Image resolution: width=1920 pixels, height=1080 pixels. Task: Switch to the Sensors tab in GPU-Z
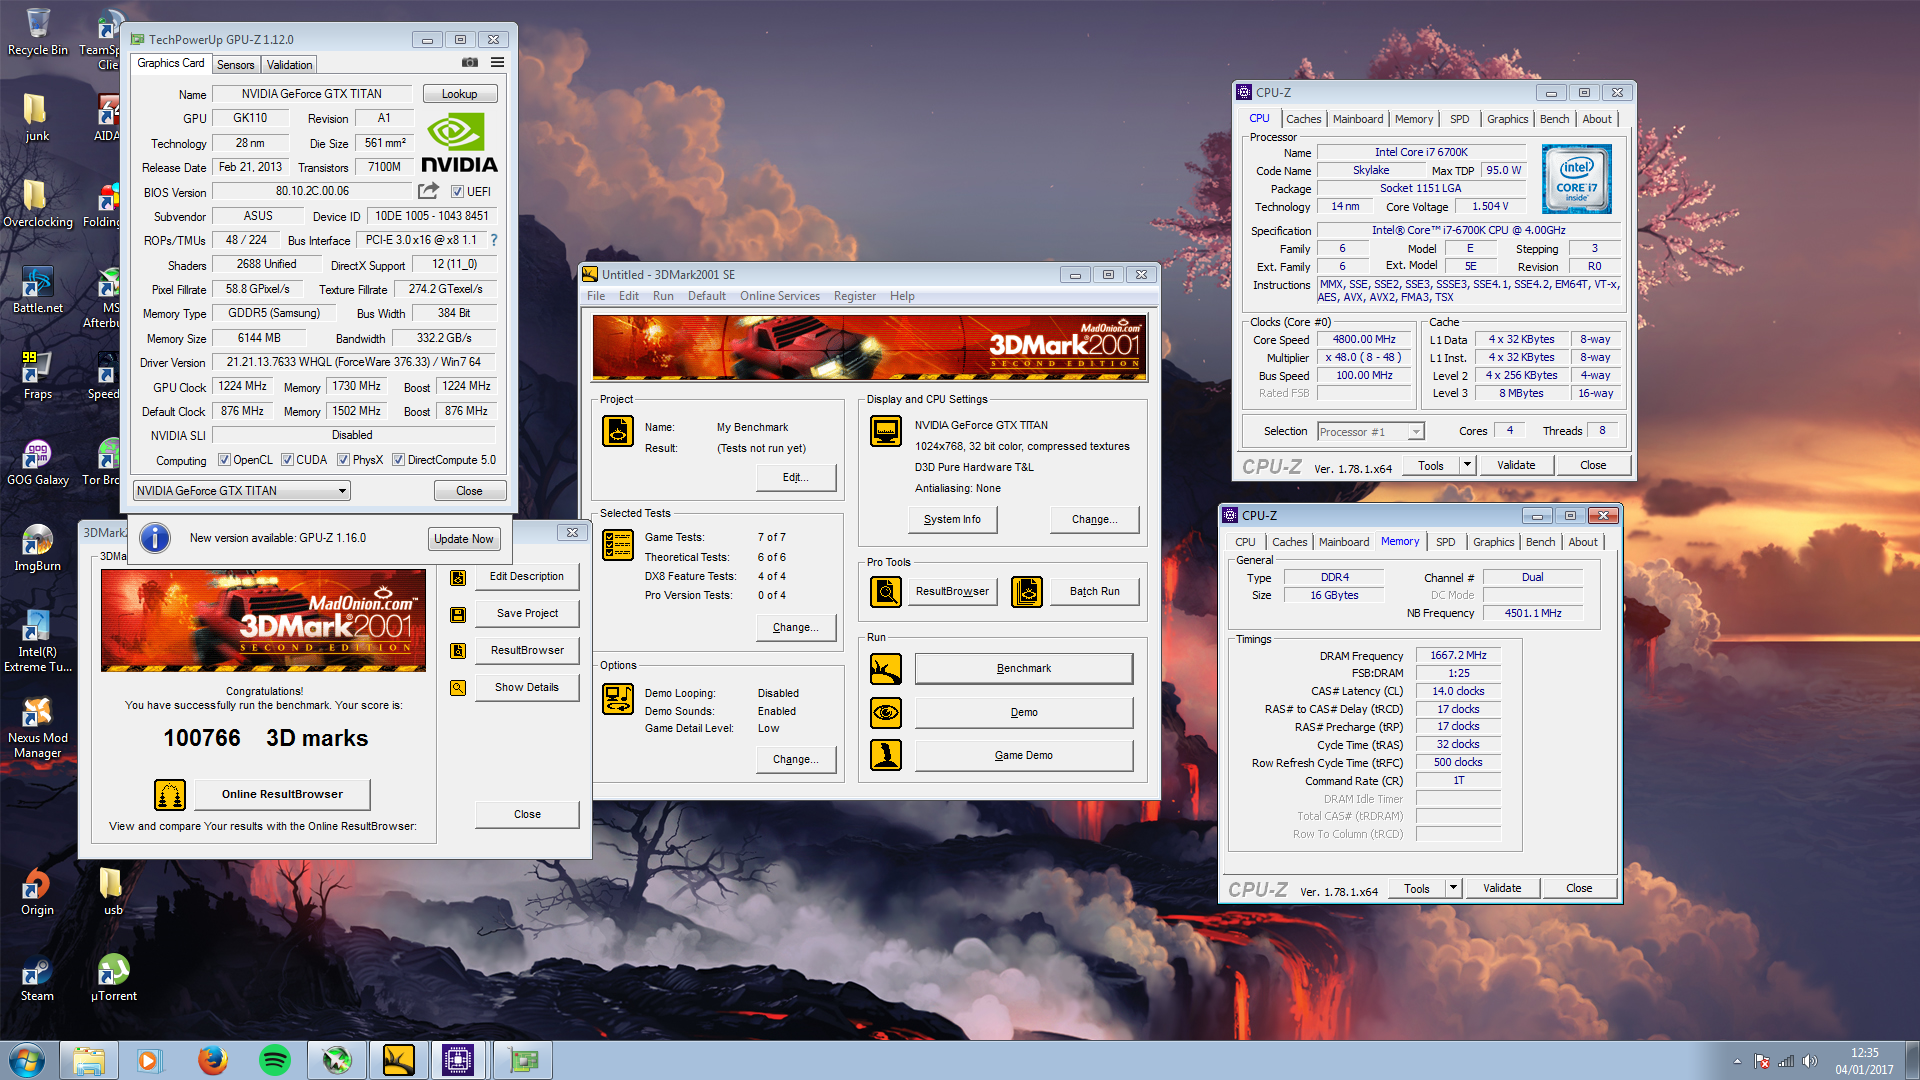(236, 65)
